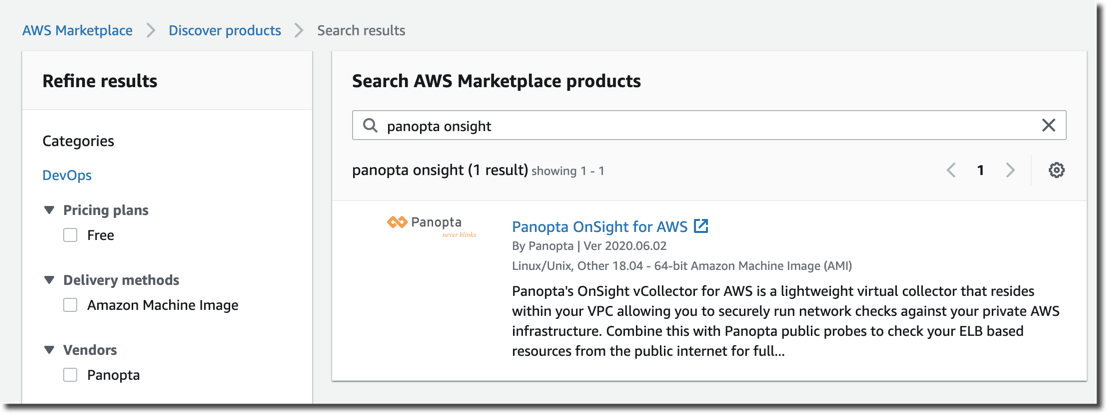Enable the Free pricing plan checkbox
Viewport: 1107px width, 414px height.
click(x=70, y=235)
